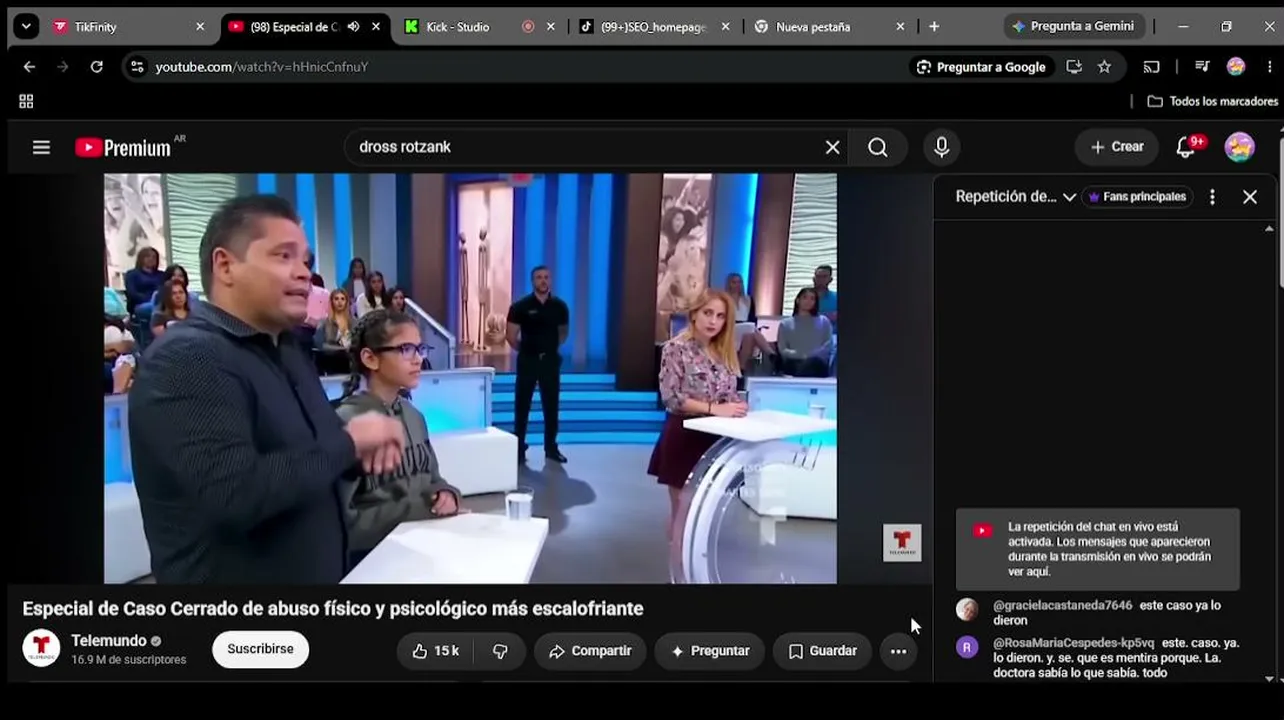Open the cast media icon

[1152, 67]
